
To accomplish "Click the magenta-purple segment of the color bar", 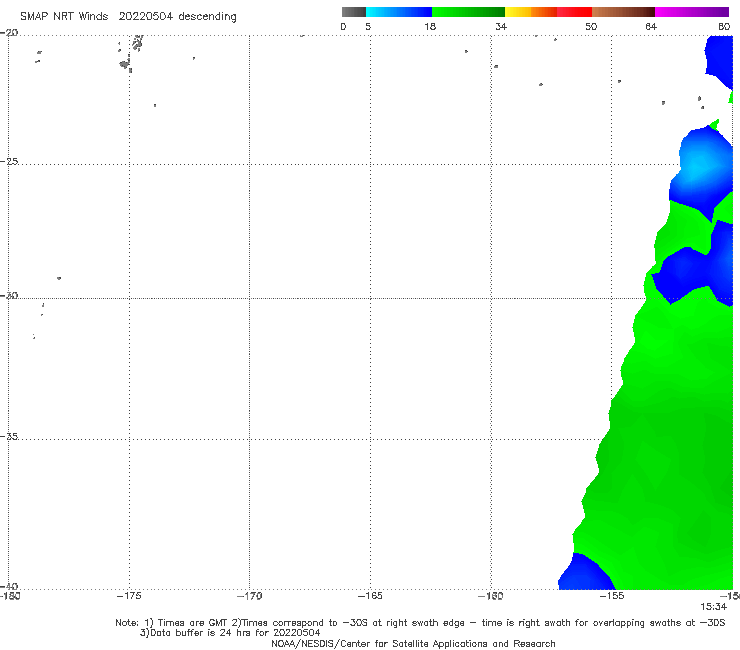I will click(x=692, y=12).
